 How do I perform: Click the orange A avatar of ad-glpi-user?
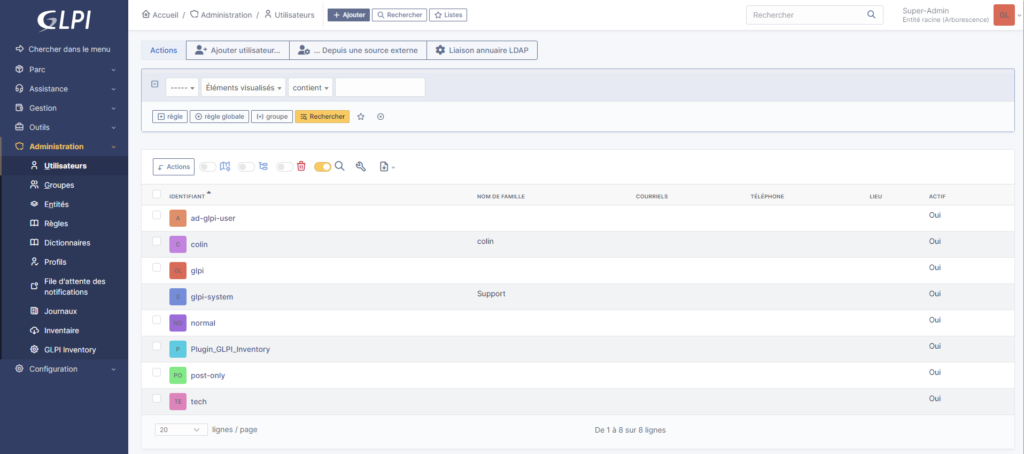pyautogui.click(x=178, y=218)
